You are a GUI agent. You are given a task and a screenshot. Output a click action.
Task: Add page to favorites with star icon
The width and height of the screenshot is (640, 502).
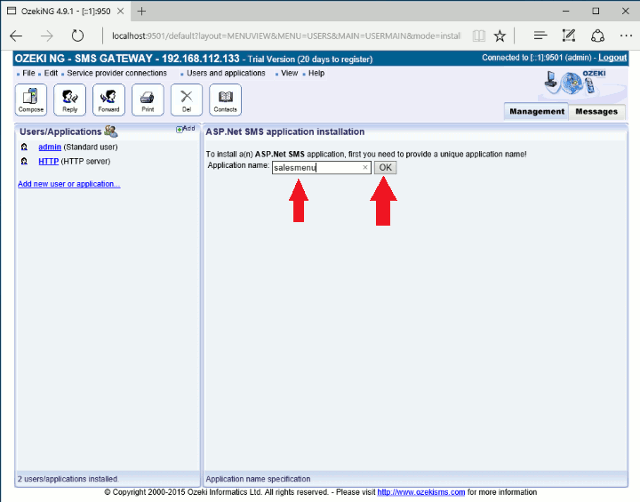pos(500,35)
